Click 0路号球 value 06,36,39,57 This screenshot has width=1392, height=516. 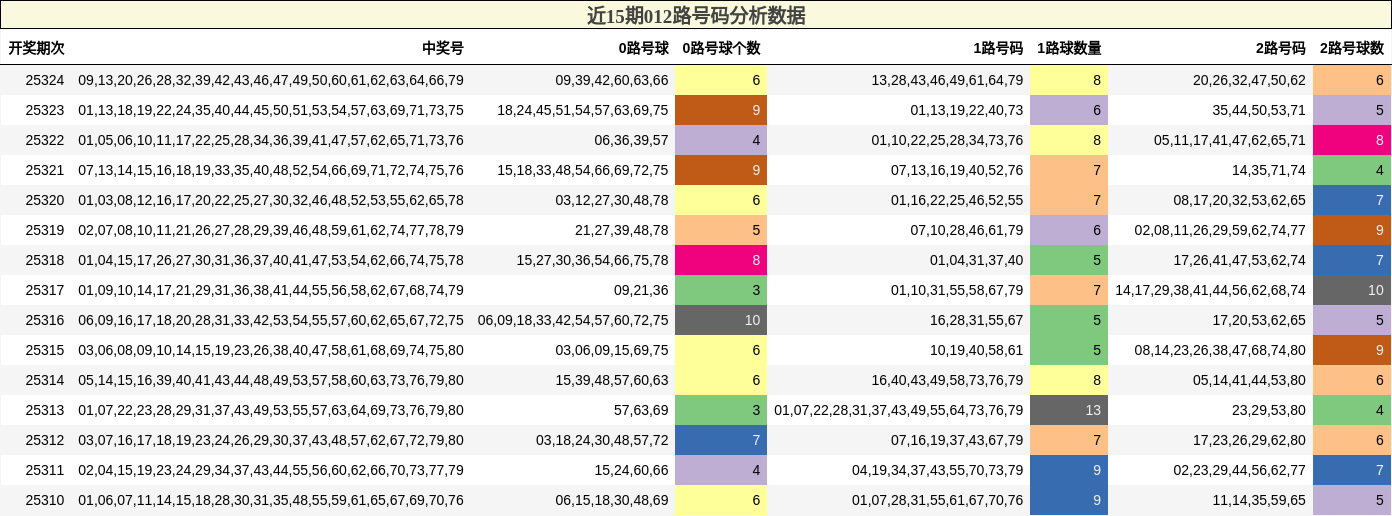click(x=631, y=140)
